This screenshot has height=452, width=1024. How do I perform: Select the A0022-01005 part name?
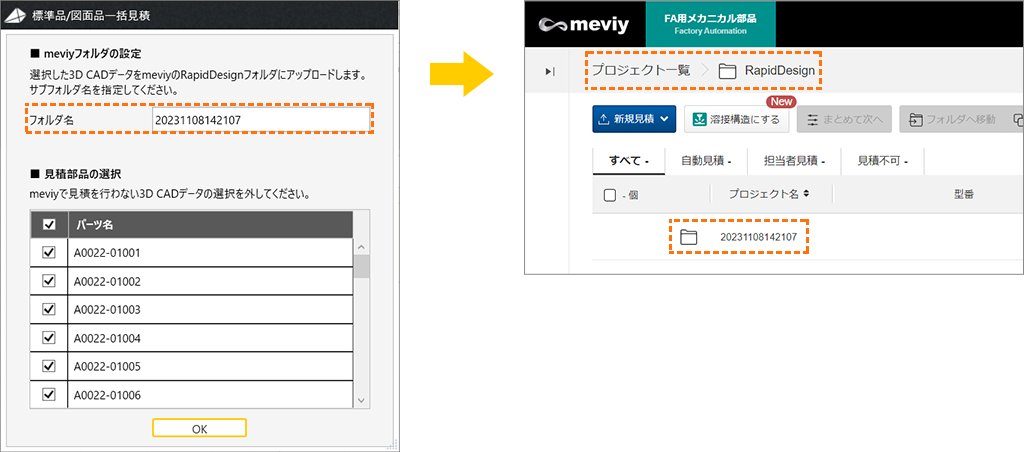[106, 366]
